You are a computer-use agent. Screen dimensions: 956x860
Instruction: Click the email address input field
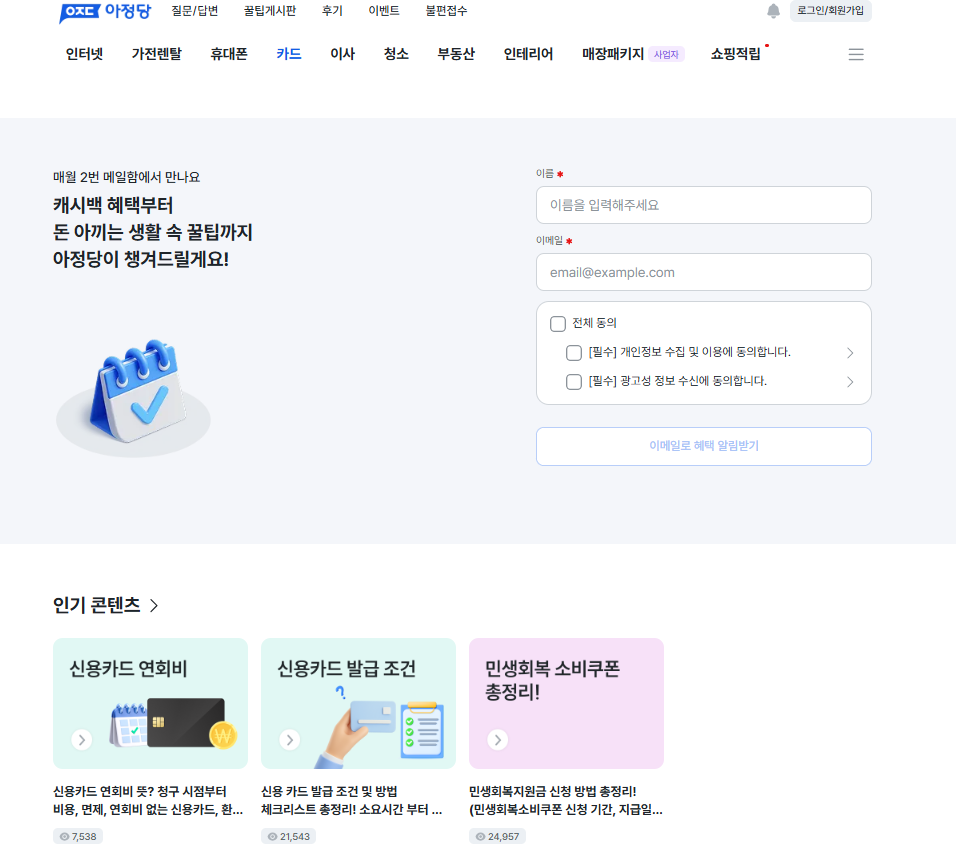coord(704,272)
